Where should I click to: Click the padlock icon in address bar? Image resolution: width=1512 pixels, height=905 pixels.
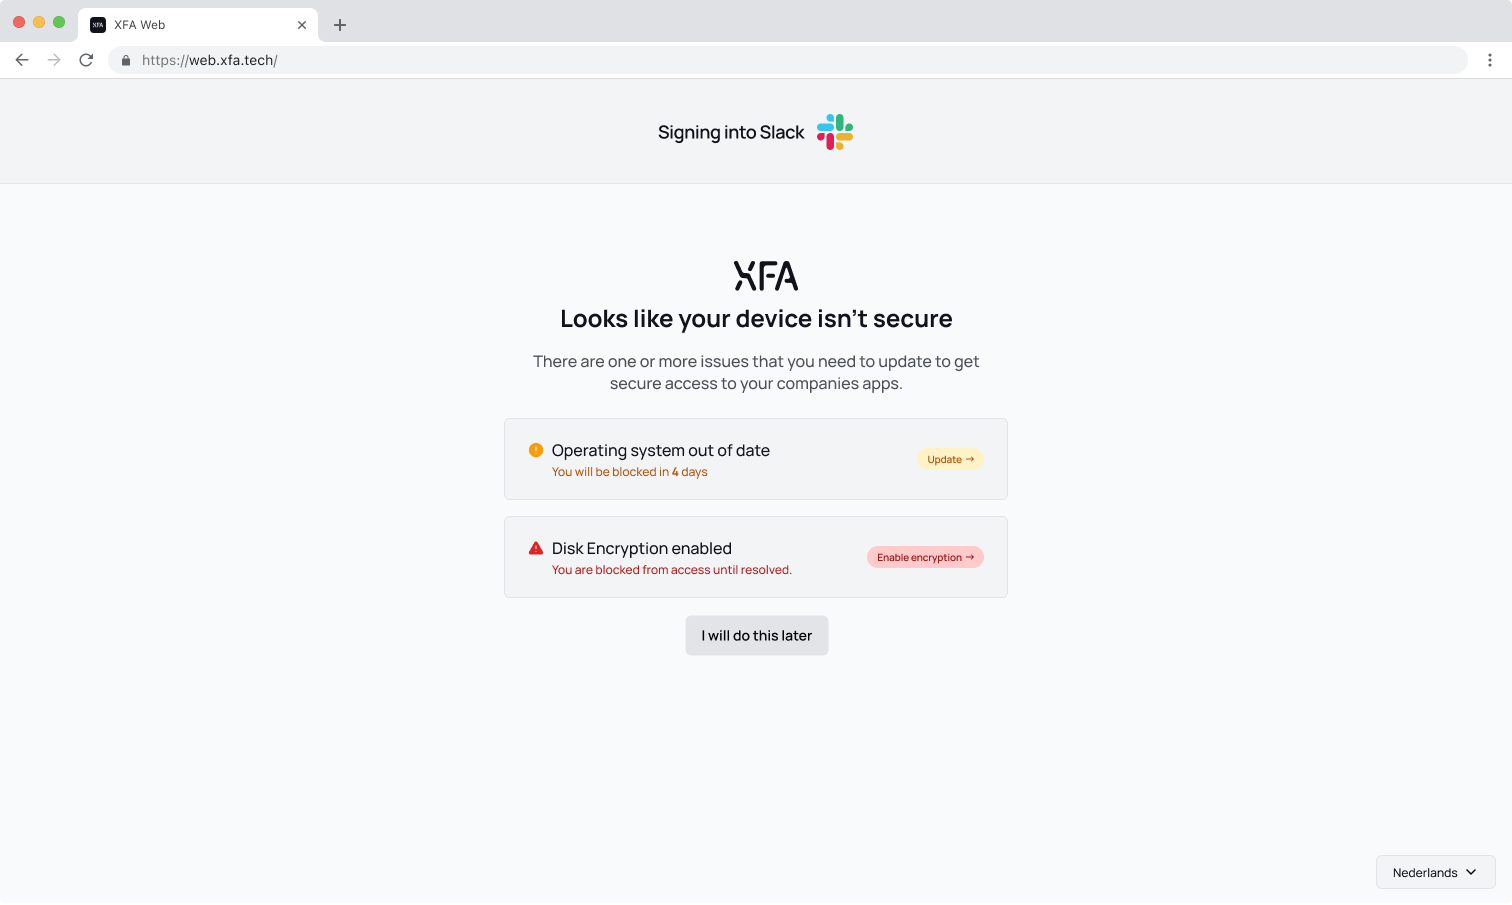[126, 60]
